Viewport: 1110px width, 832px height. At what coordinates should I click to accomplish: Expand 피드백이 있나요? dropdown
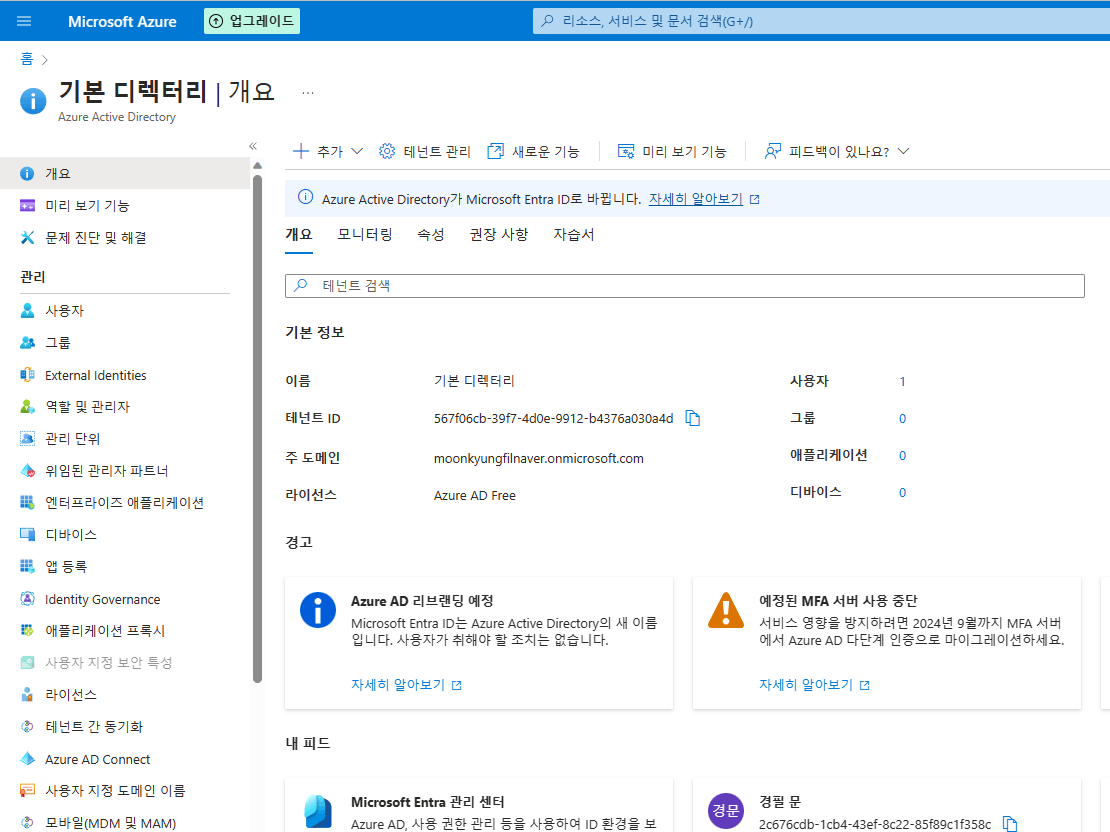click(x=837, y=152)
